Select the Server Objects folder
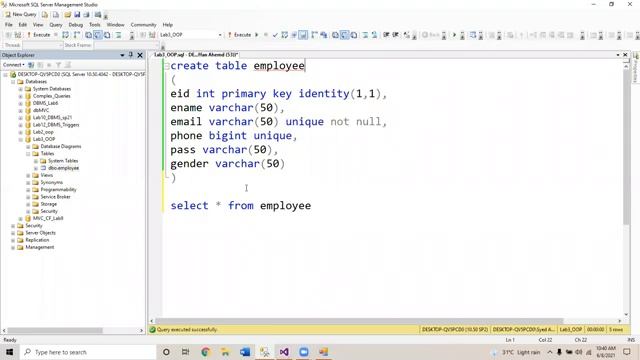Viewport: 640px width, 360px height. point(40,233)
